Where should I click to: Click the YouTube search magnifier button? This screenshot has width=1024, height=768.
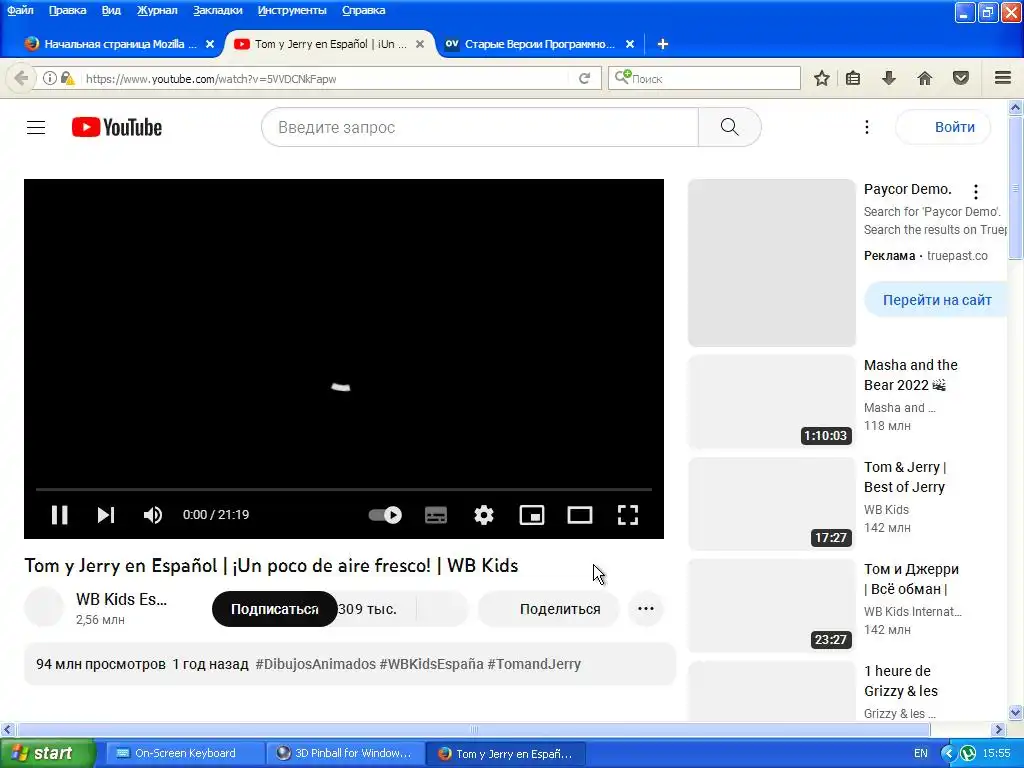pos(729,127)
